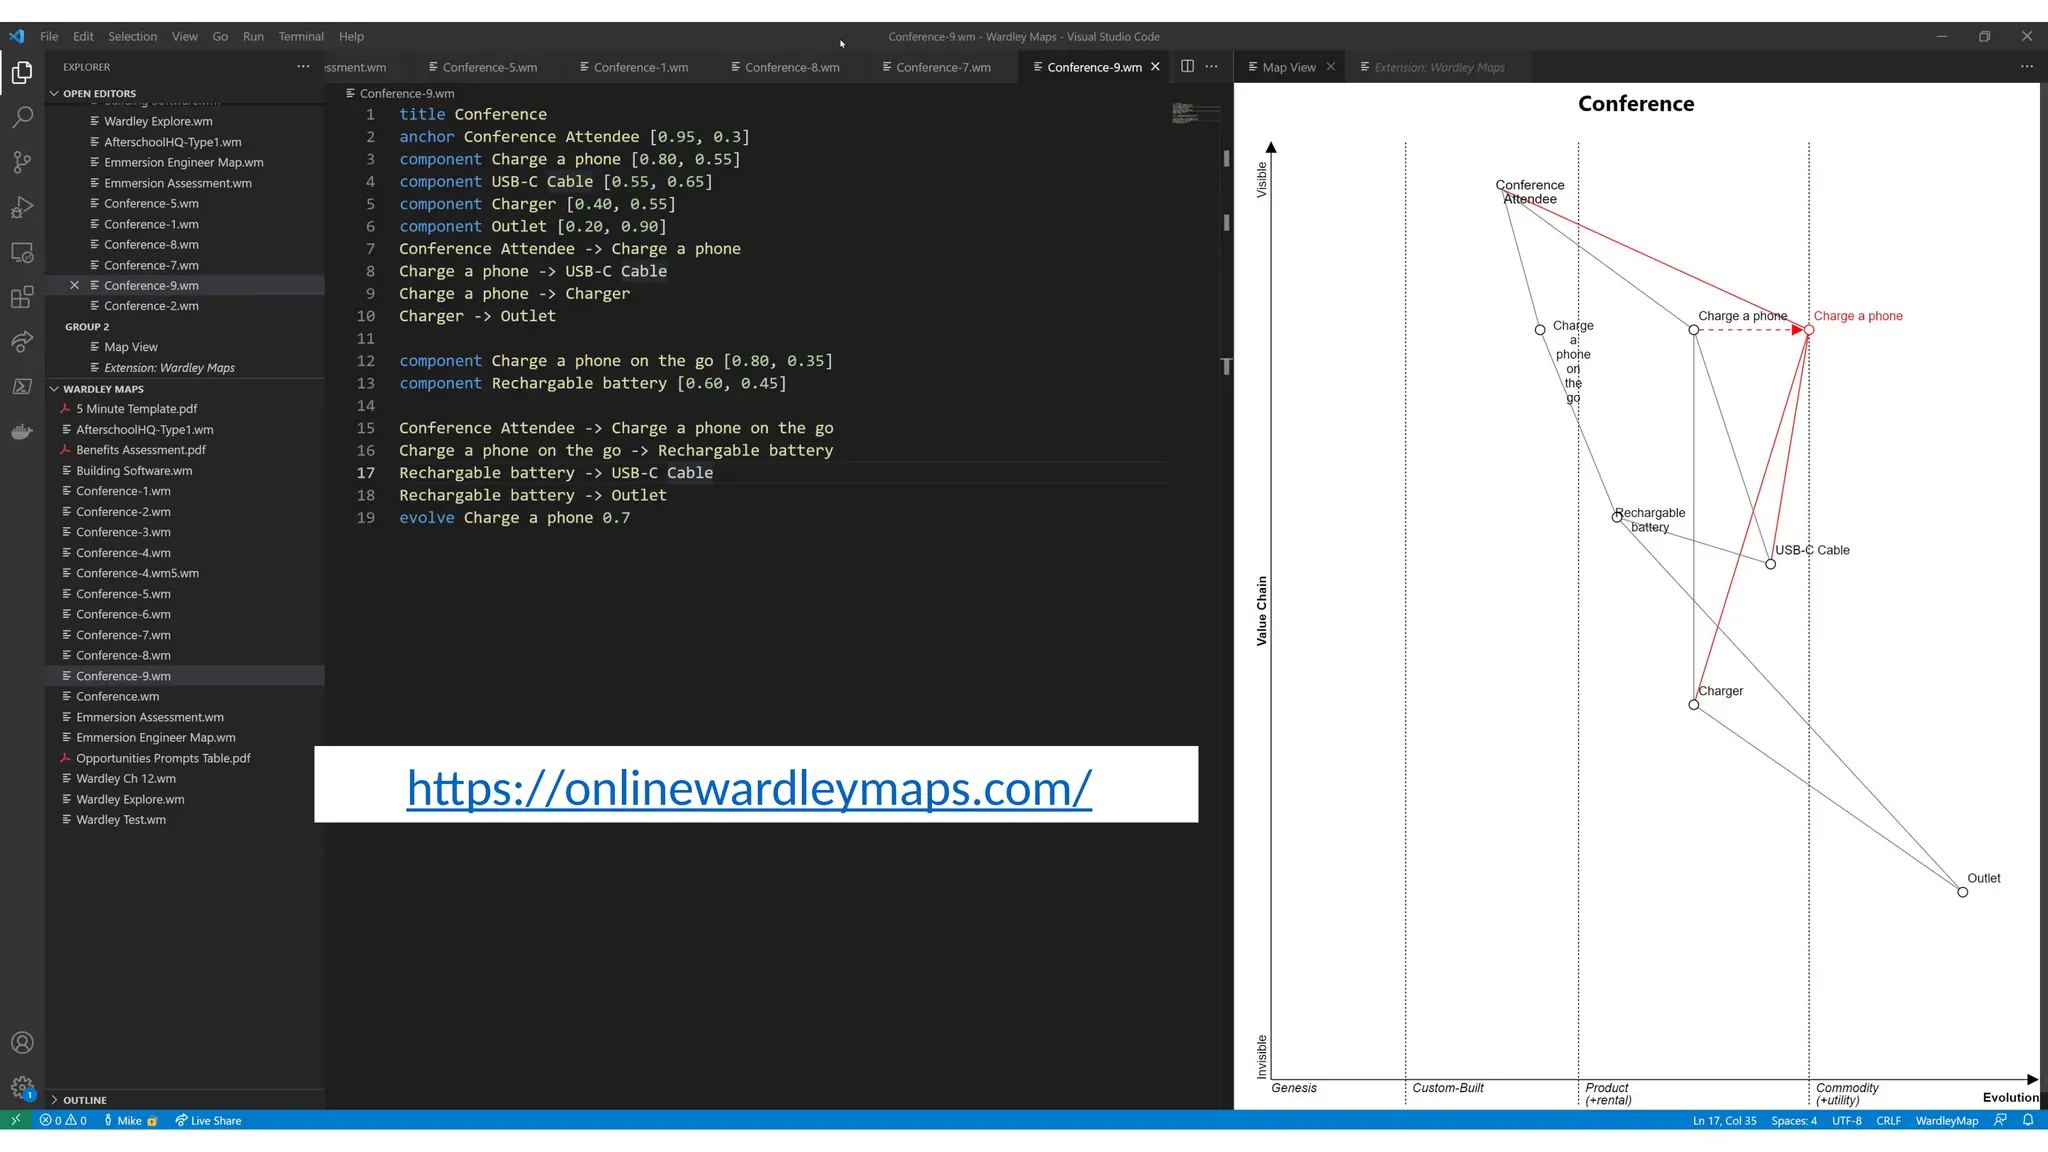The image size is (2048, 1152).
Task: Click Split Editor Right icon
Action: 1187,67
